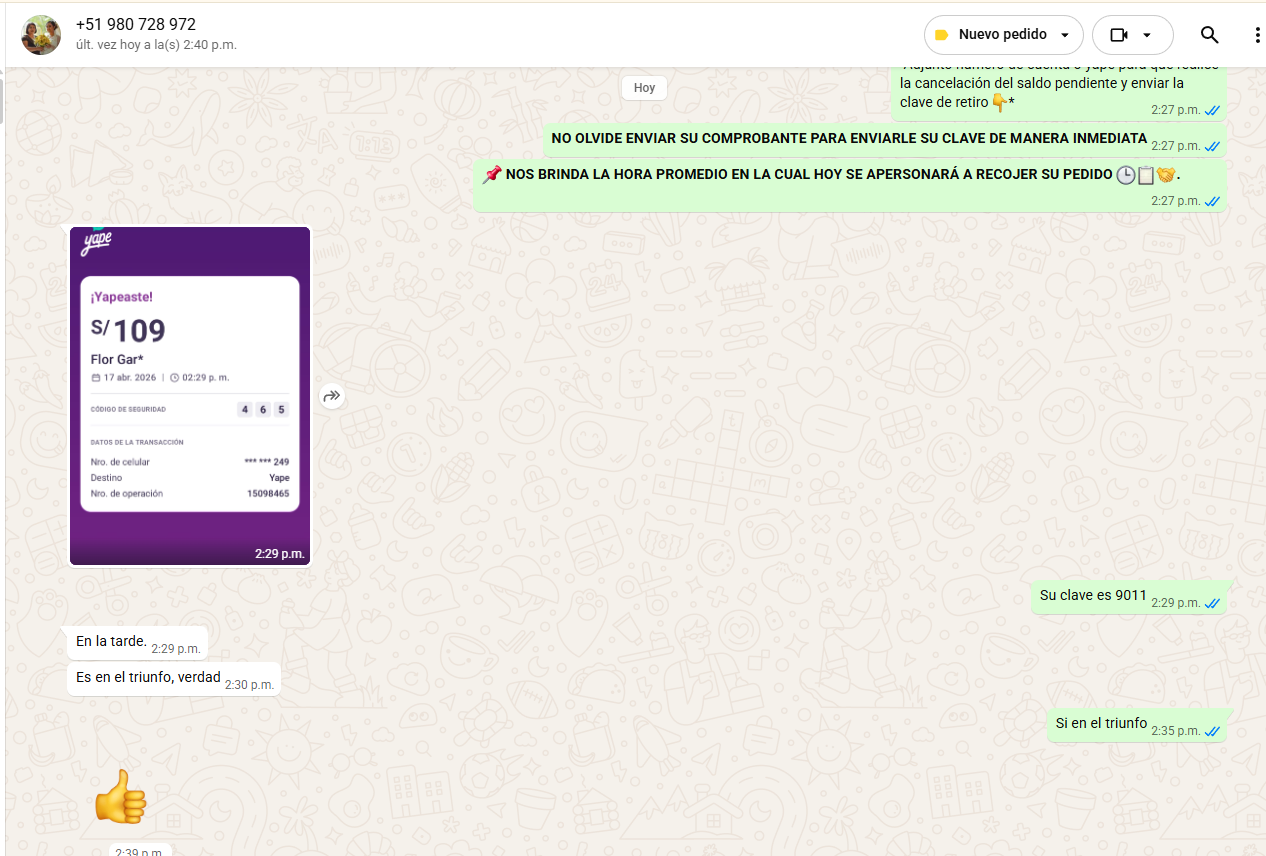This screenshot has height=856, width=1266.
Task: Click the forward arrow beside Yape image
Action: 332,397
